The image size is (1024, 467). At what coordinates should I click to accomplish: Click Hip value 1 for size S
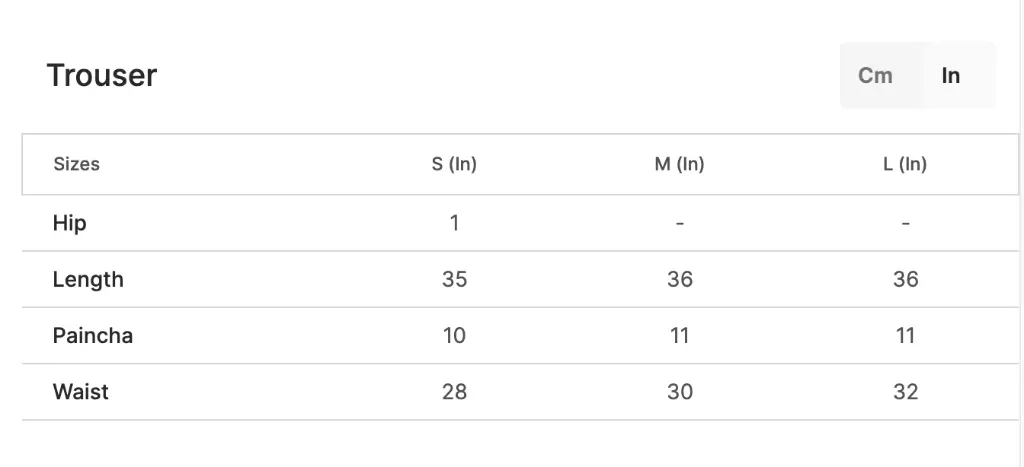(455, 223)
